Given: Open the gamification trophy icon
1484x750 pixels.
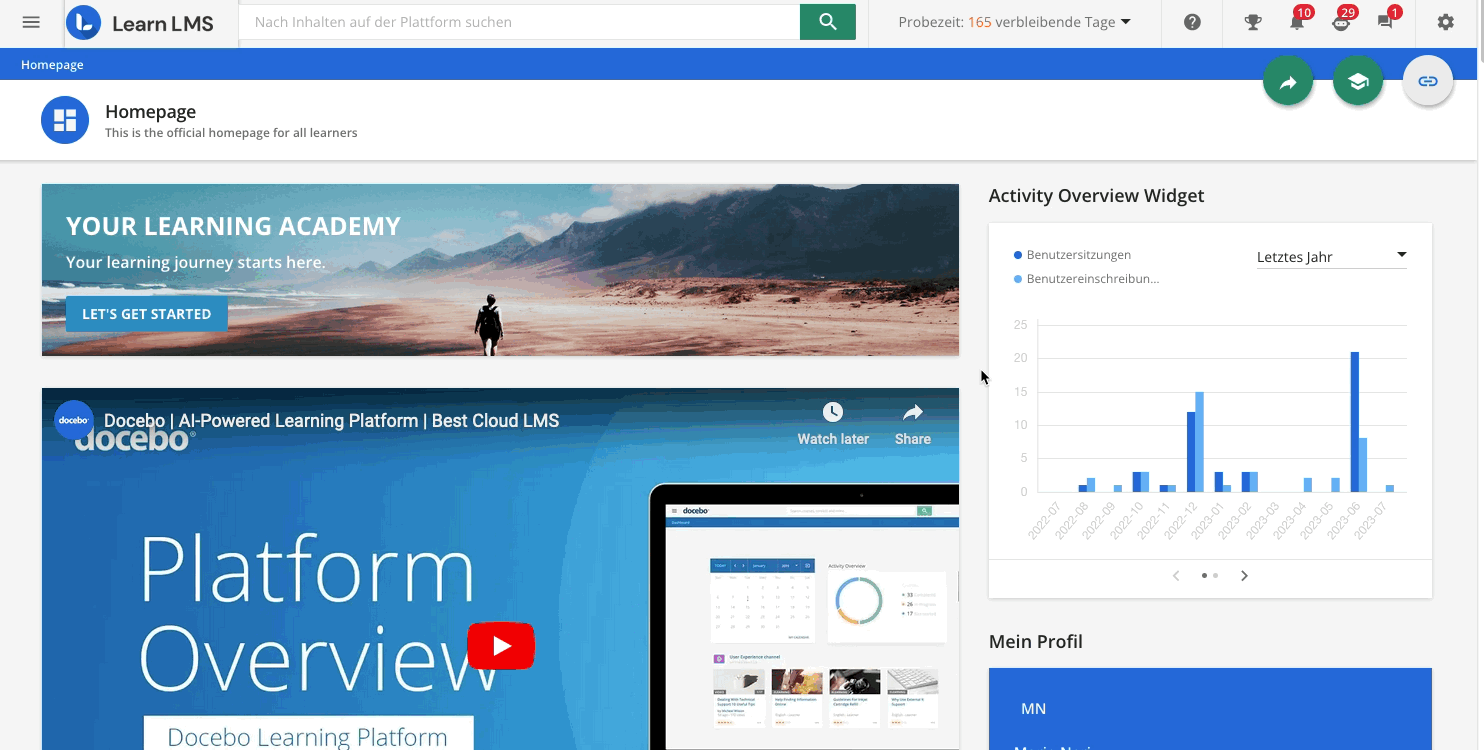Looking at the screenshot, I should pyautogui.click(x=1252, y=22).
